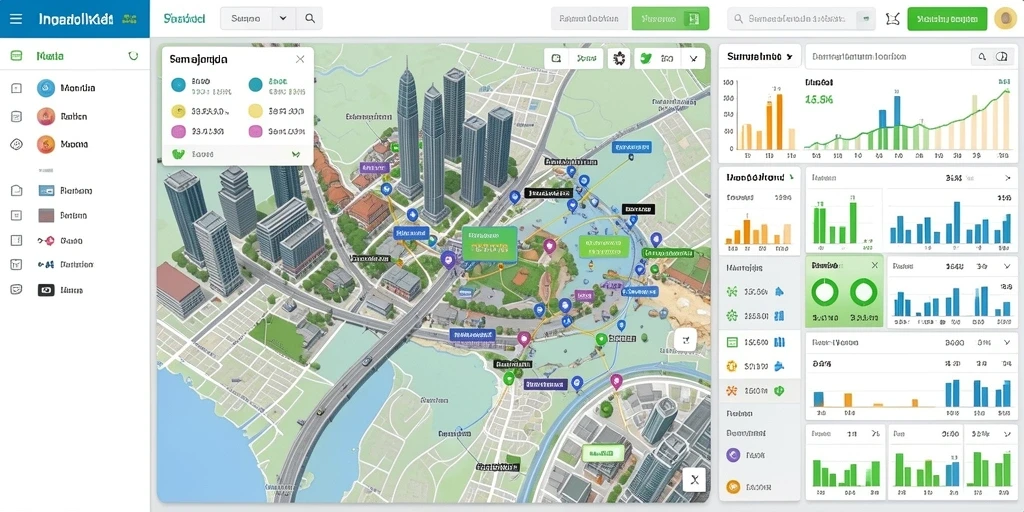Click the square layer icon in the map toolbar

(x=556, y=58)
